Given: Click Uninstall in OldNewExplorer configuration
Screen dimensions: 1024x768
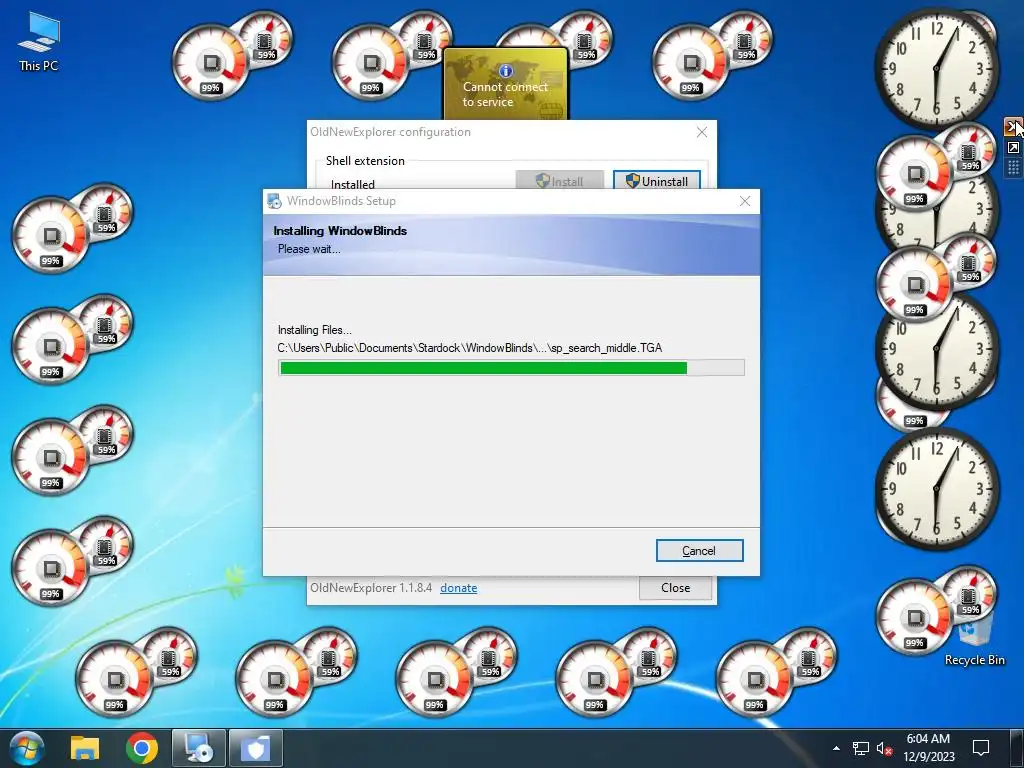Looking at the screenshot, I should tap(657, 181).
